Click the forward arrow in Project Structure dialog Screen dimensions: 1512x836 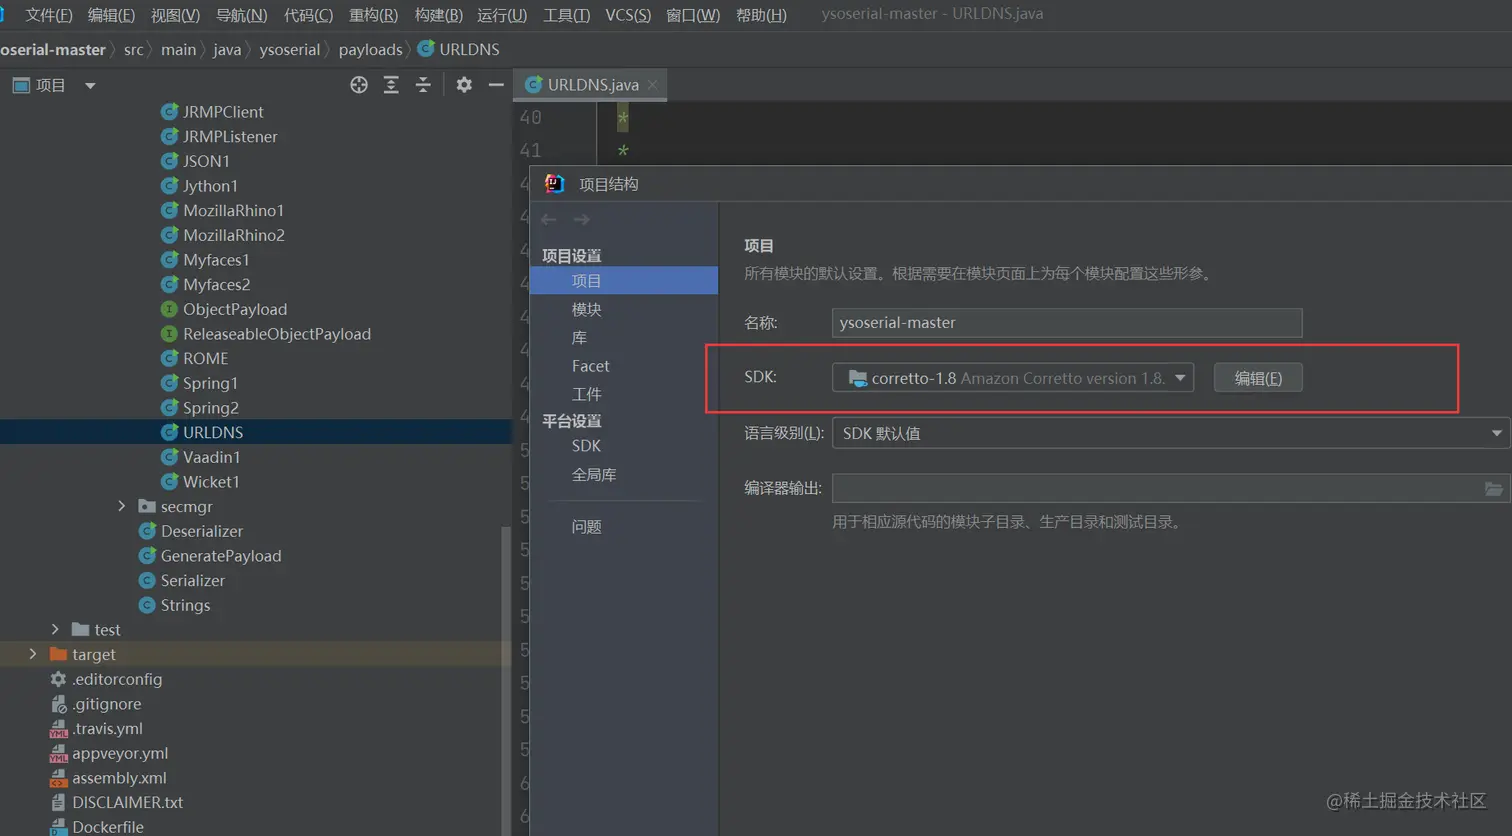[x=582, y=219]
